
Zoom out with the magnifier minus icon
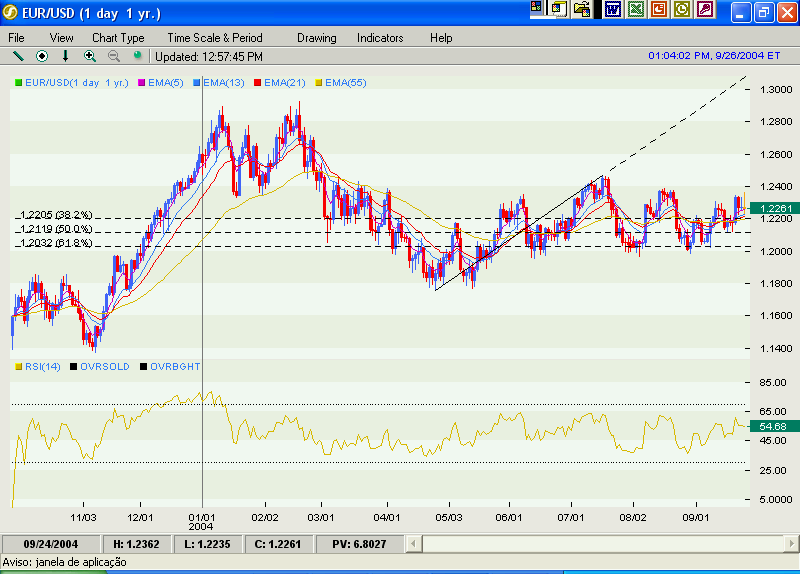click(113, 56)
